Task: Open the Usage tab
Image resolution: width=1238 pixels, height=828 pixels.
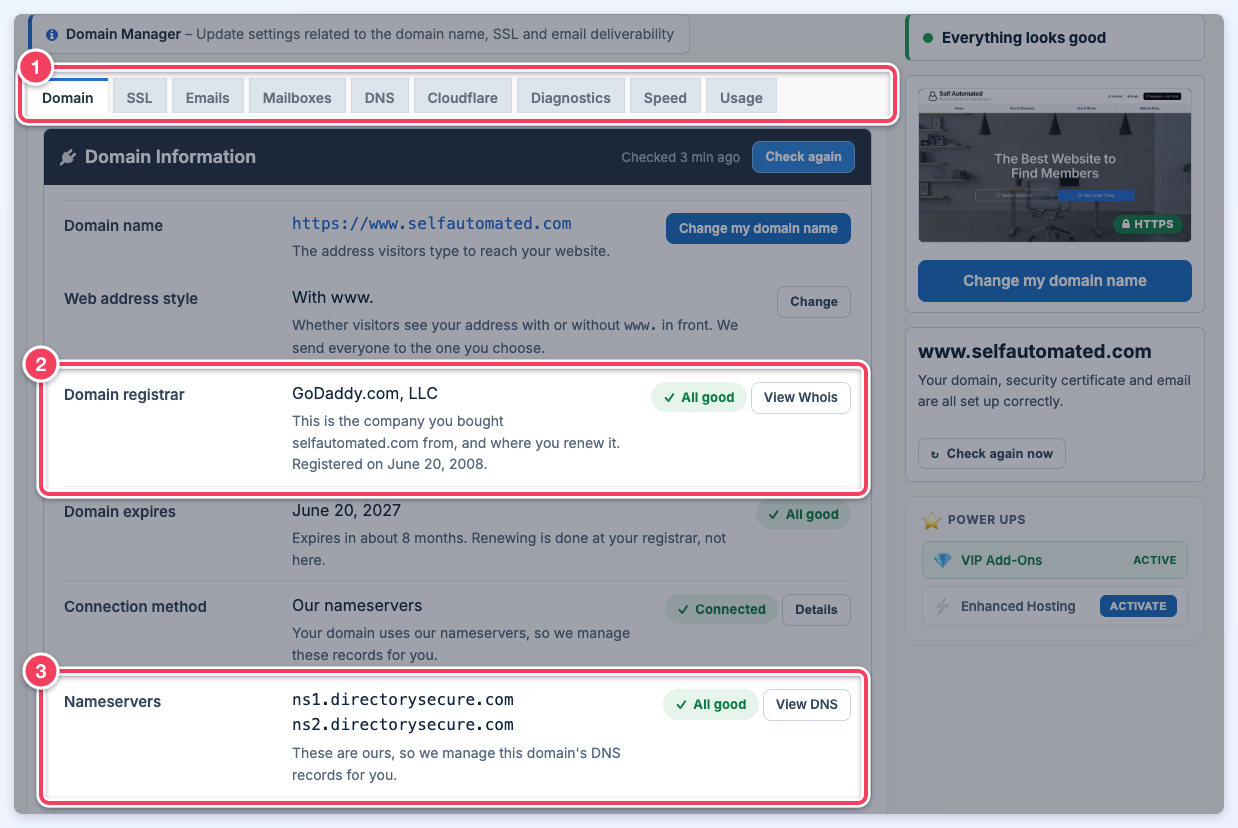Action: point(741,97)
